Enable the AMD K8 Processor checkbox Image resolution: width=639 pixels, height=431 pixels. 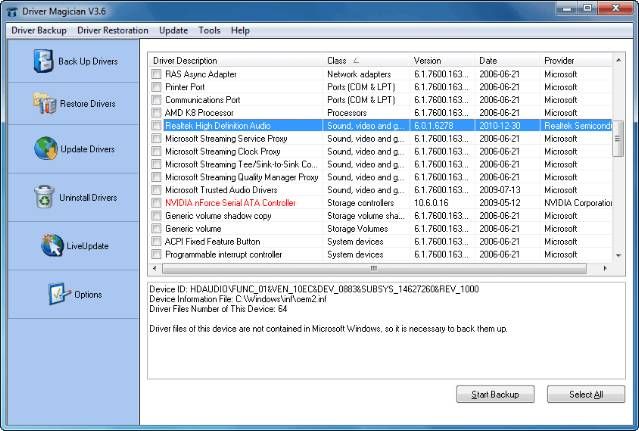click(156, 113)
